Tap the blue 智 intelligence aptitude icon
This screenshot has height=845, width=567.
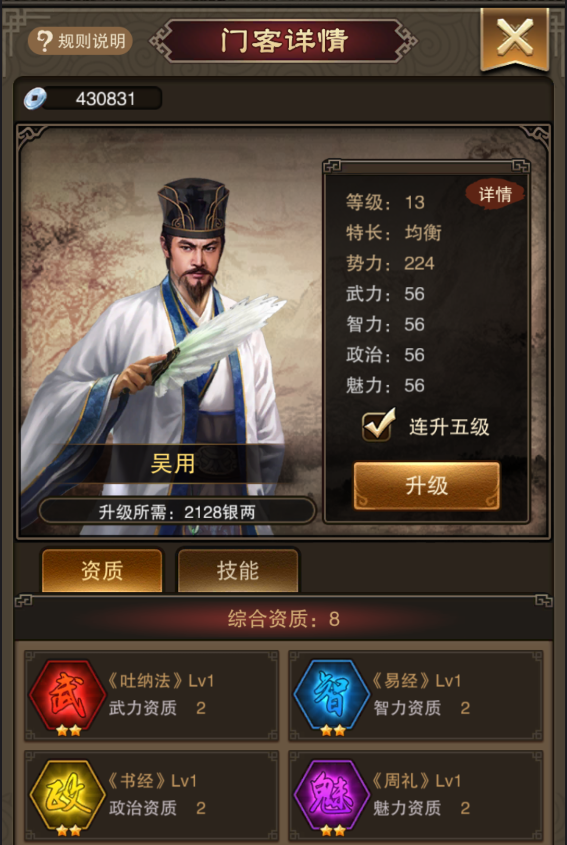coord(332,695)
